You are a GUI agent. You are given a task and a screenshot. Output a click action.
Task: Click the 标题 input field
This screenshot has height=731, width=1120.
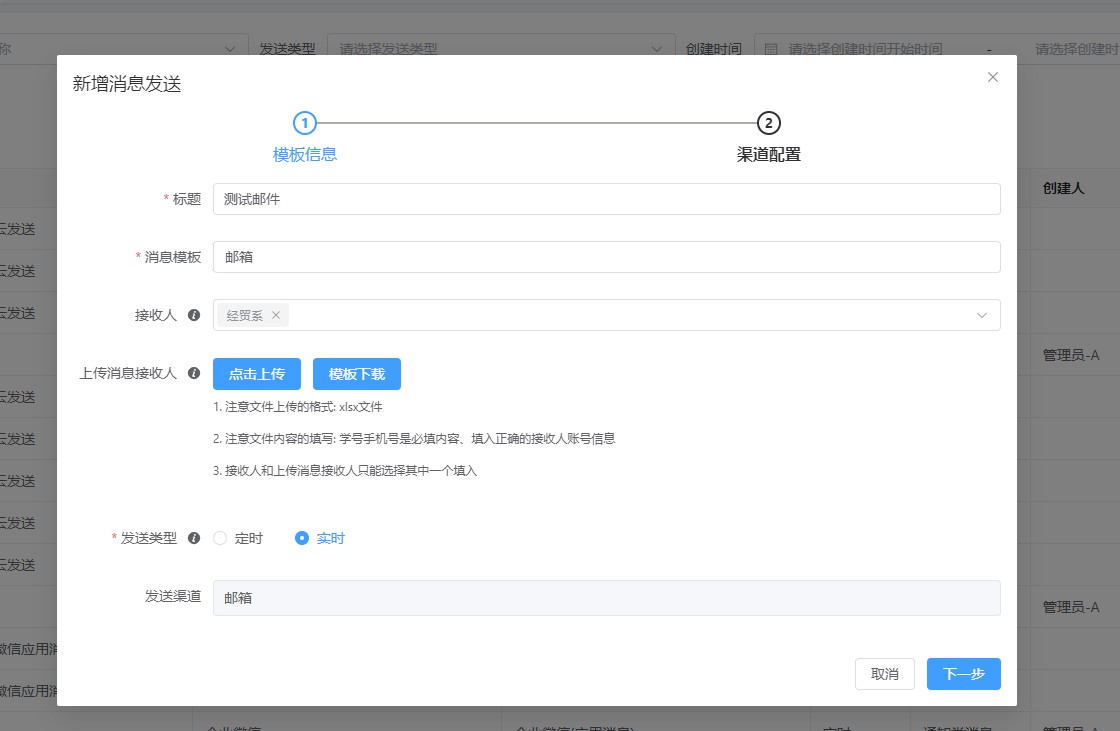tap(606, 199)
